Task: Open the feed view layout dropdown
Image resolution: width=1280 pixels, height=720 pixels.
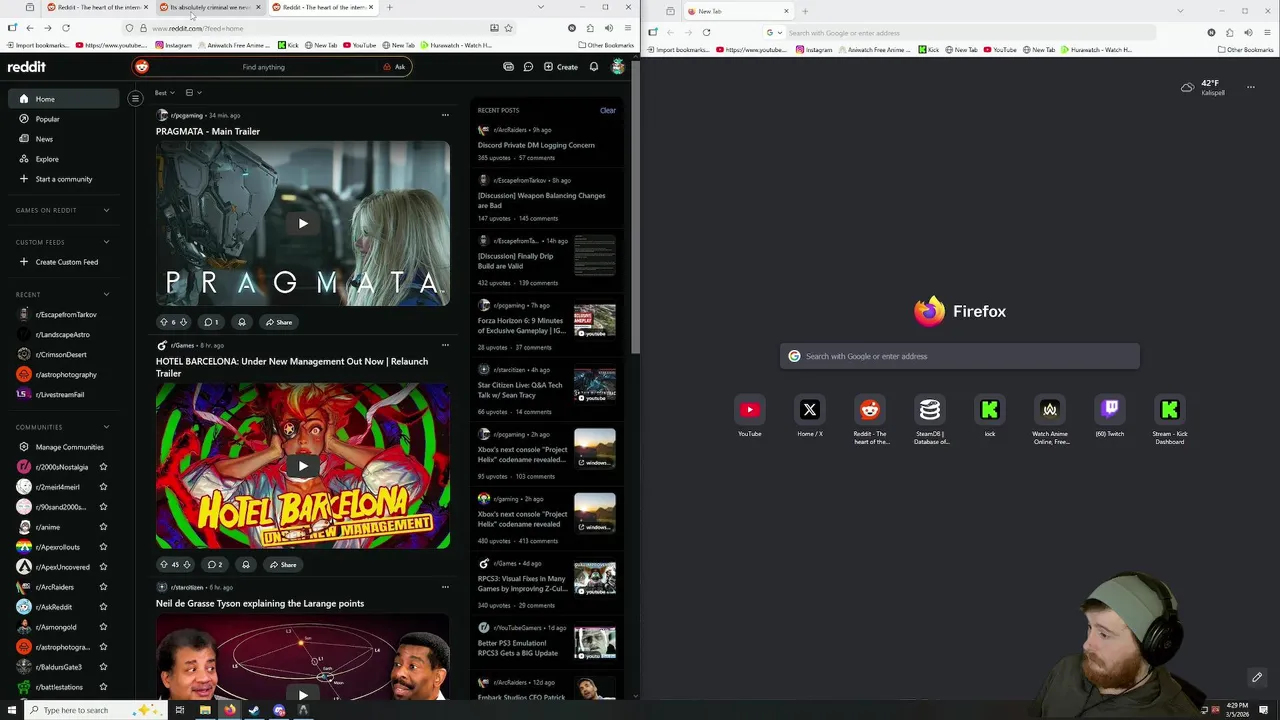Action: tap(193, 93)
